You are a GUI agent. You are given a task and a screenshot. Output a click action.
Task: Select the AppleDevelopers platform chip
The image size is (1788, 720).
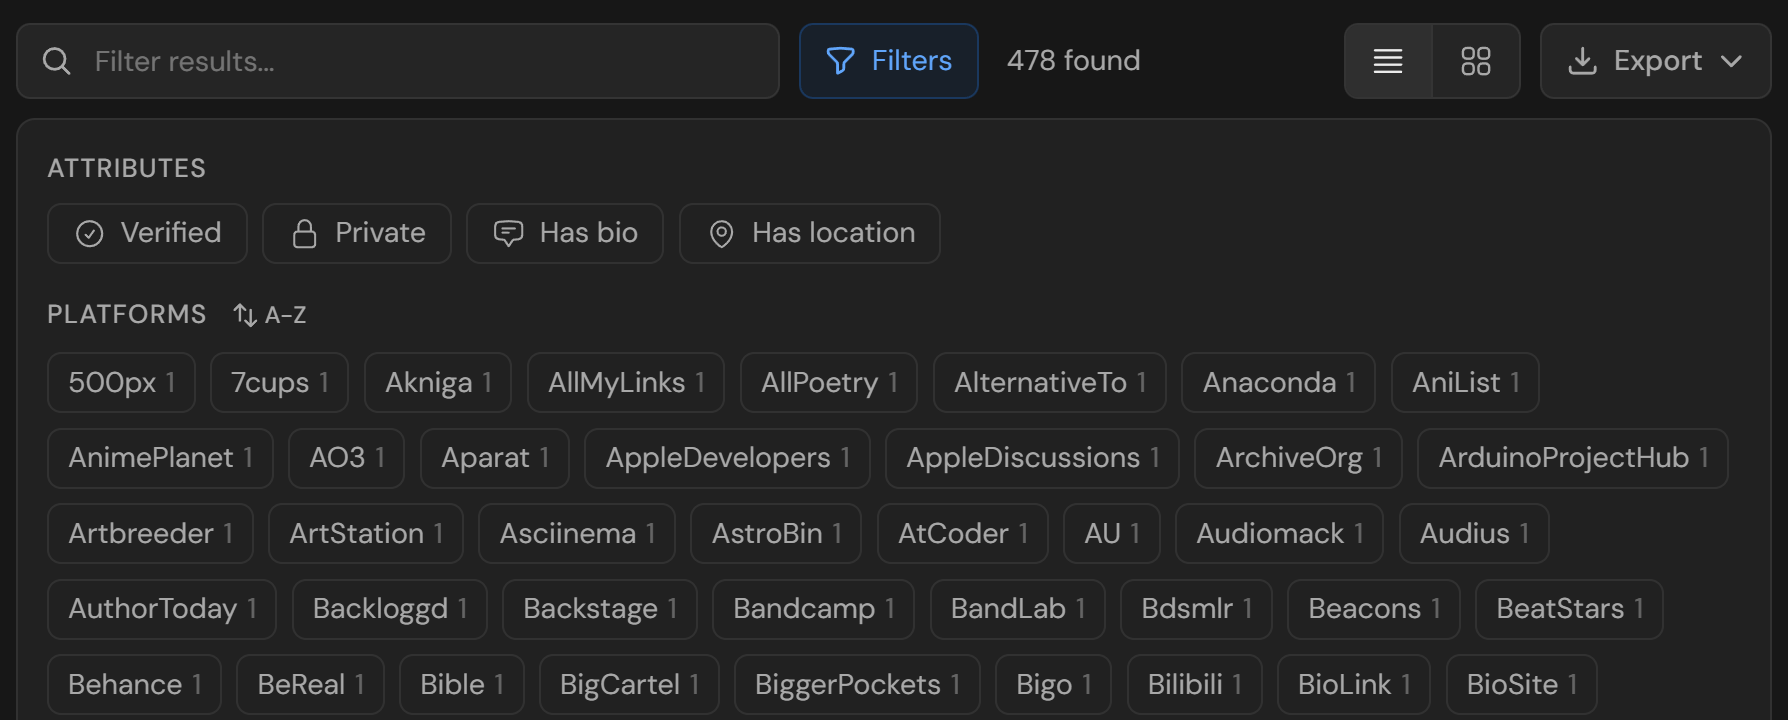[x=728, y=458]
